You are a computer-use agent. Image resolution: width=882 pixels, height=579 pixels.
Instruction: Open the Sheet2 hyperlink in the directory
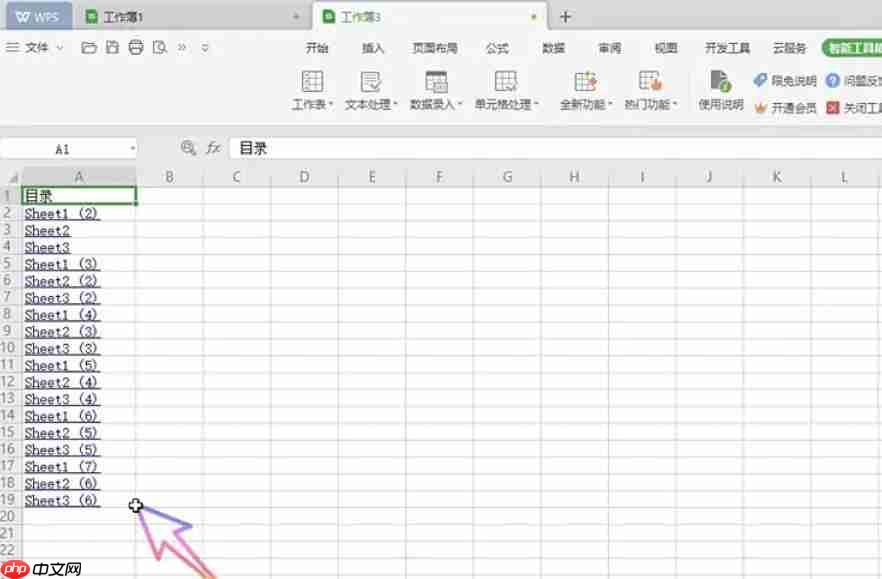(x=46, y=230)
